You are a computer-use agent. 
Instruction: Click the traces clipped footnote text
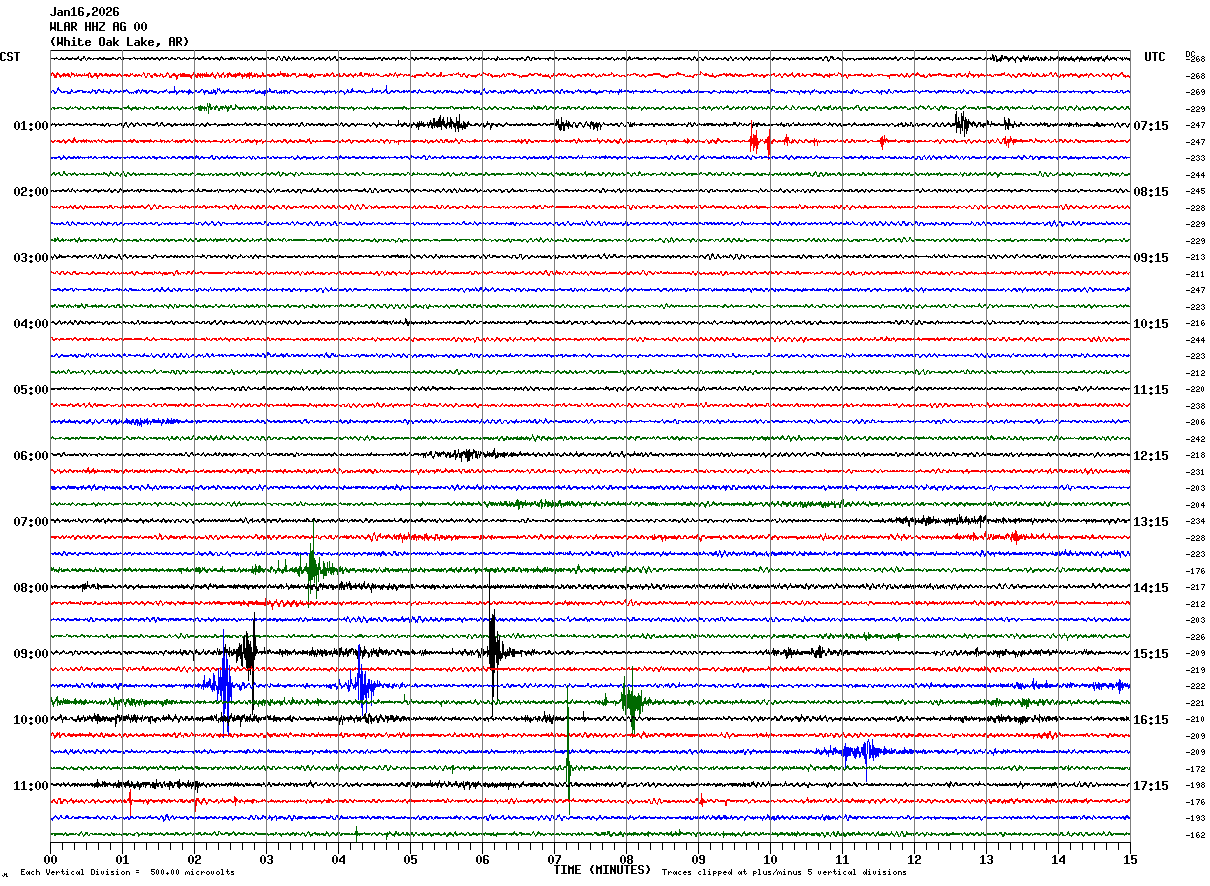(784, 872)
